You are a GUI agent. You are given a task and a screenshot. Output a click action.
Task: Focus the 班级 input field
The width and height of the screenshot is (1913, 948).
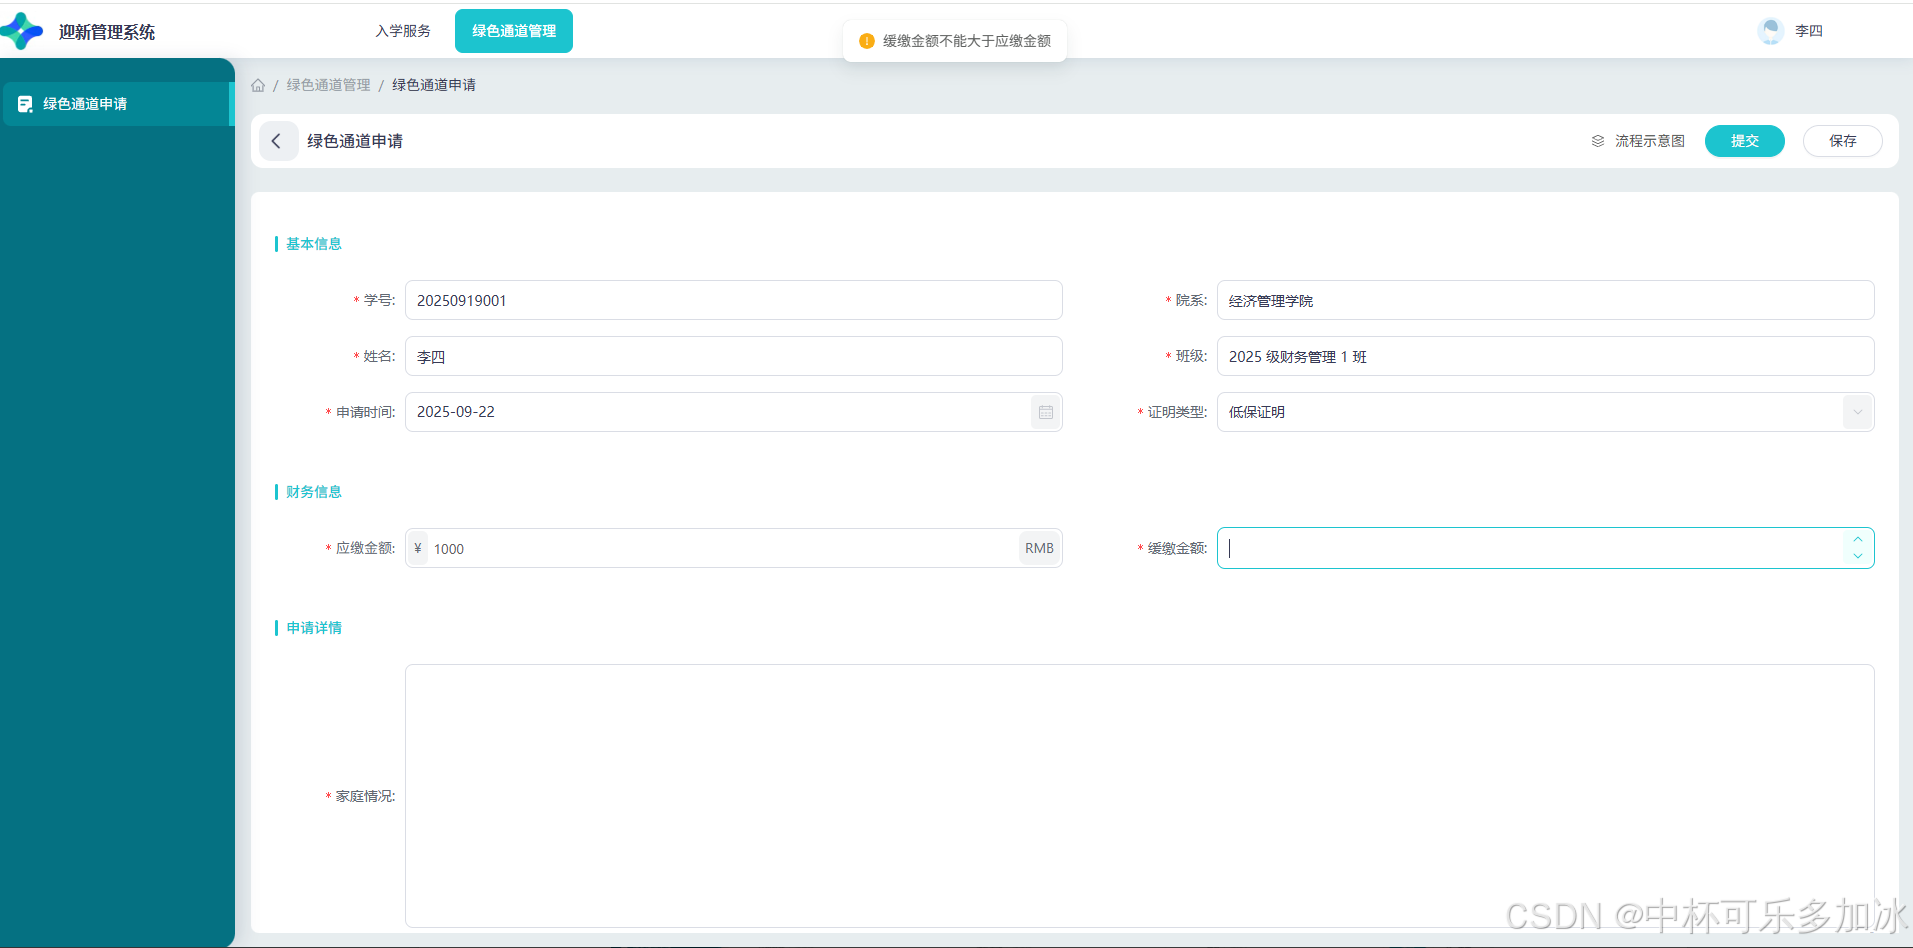click(1546, 356)
